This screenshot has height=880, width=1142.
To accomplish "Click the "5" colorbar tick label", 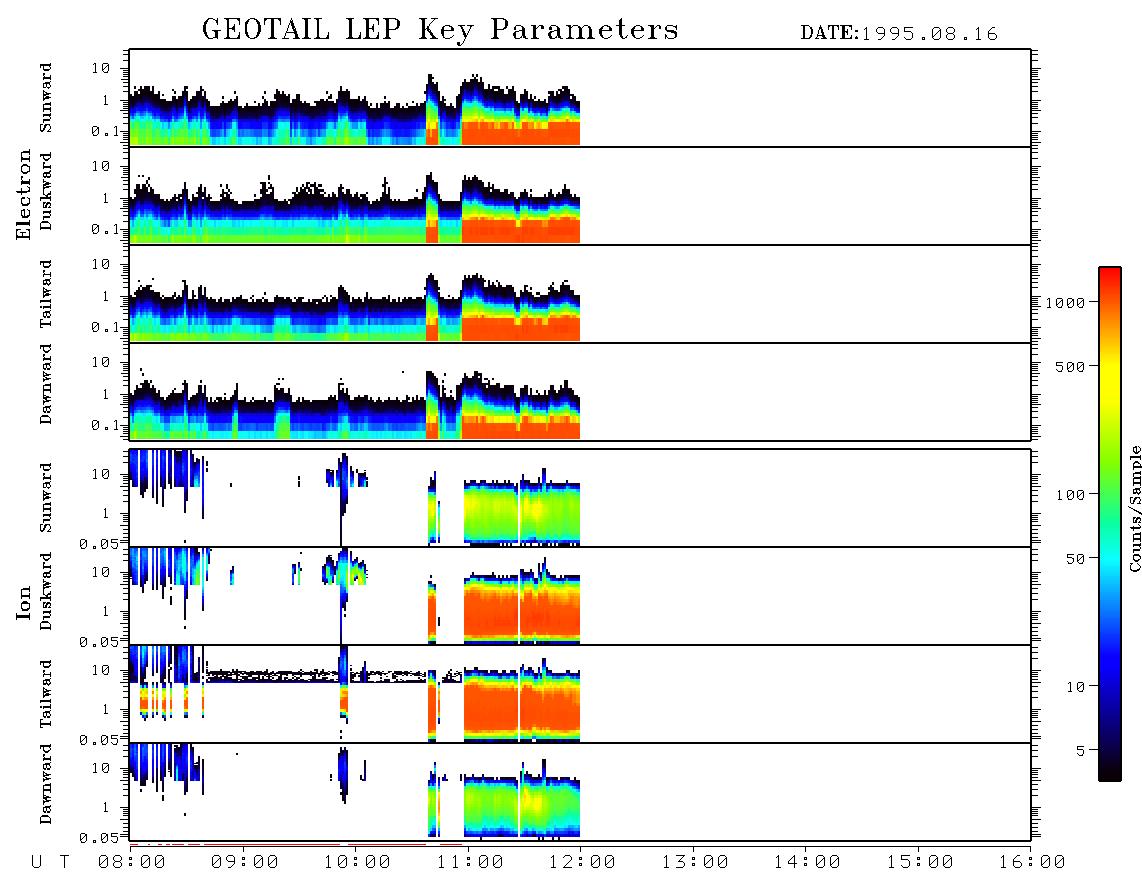I will [1080, 751].
